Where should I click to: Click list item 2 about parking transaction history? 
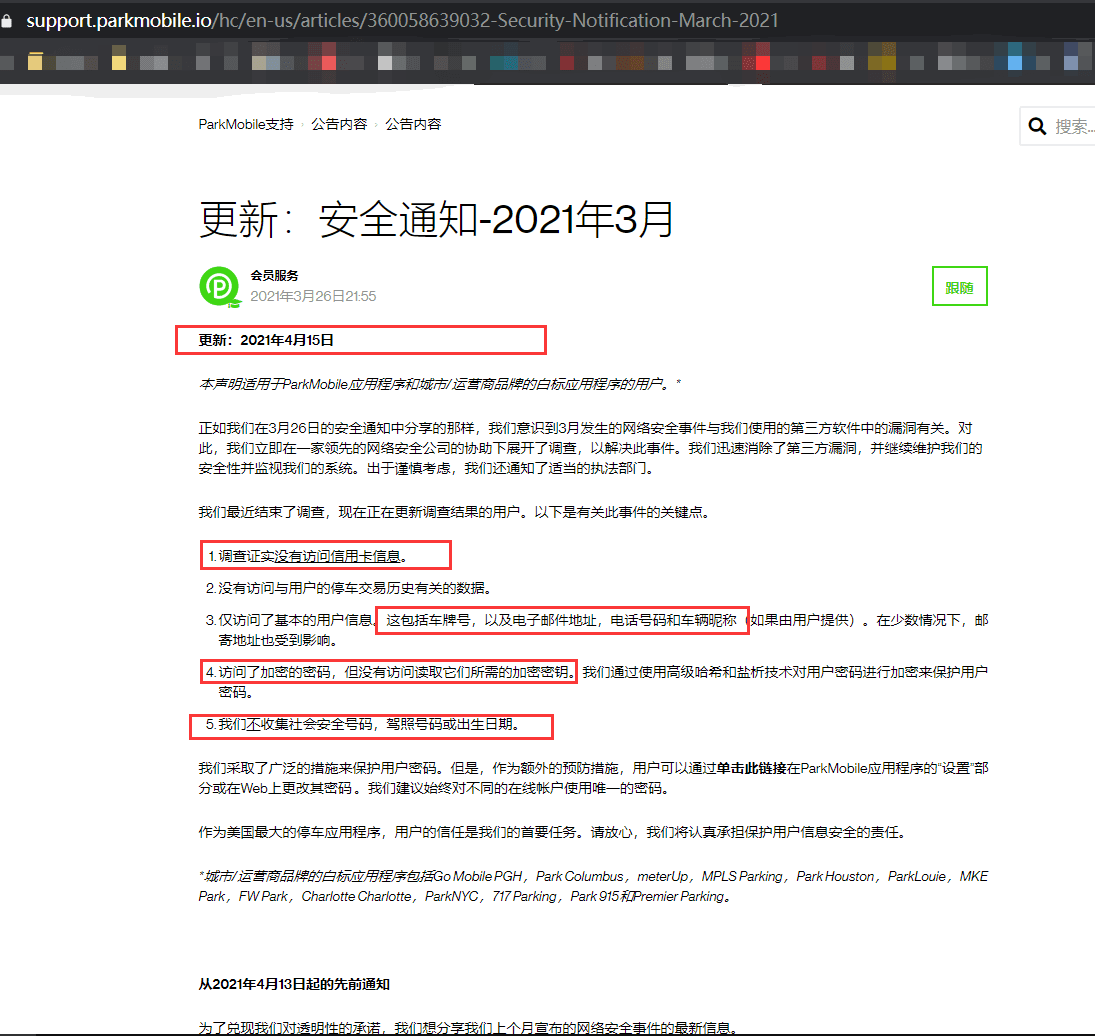click(x=348, y=589)
